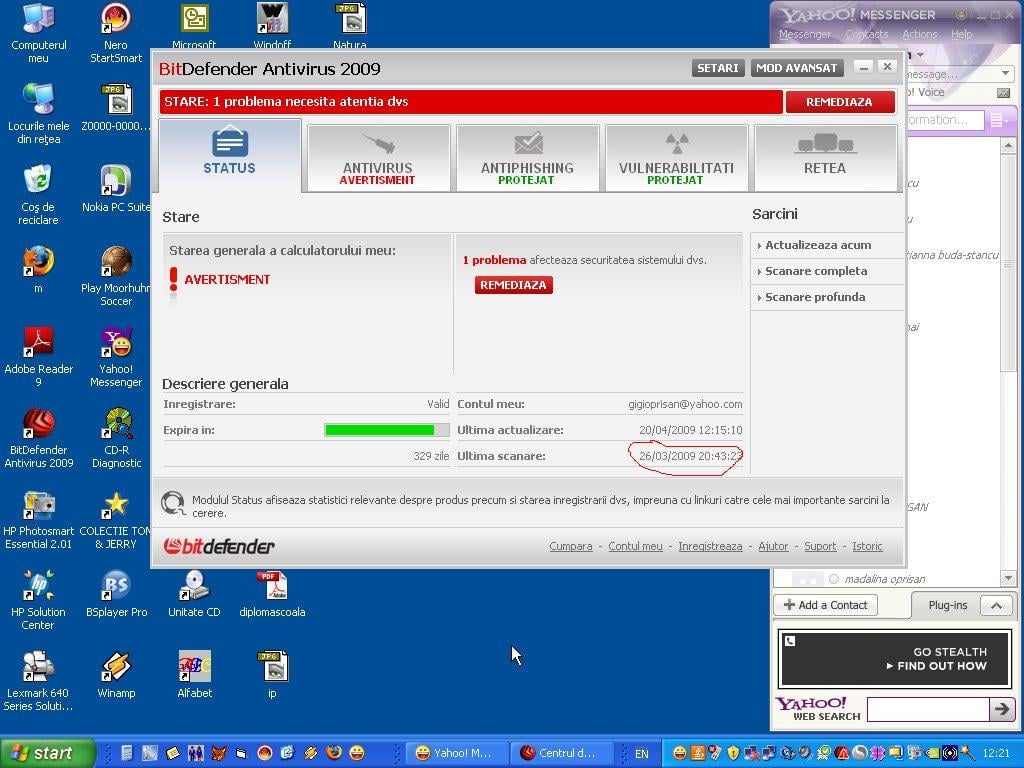The image size is (1024, 768).
Task: Click REMEDIAZA under 1 problema message
Action: tap(513, 285)
